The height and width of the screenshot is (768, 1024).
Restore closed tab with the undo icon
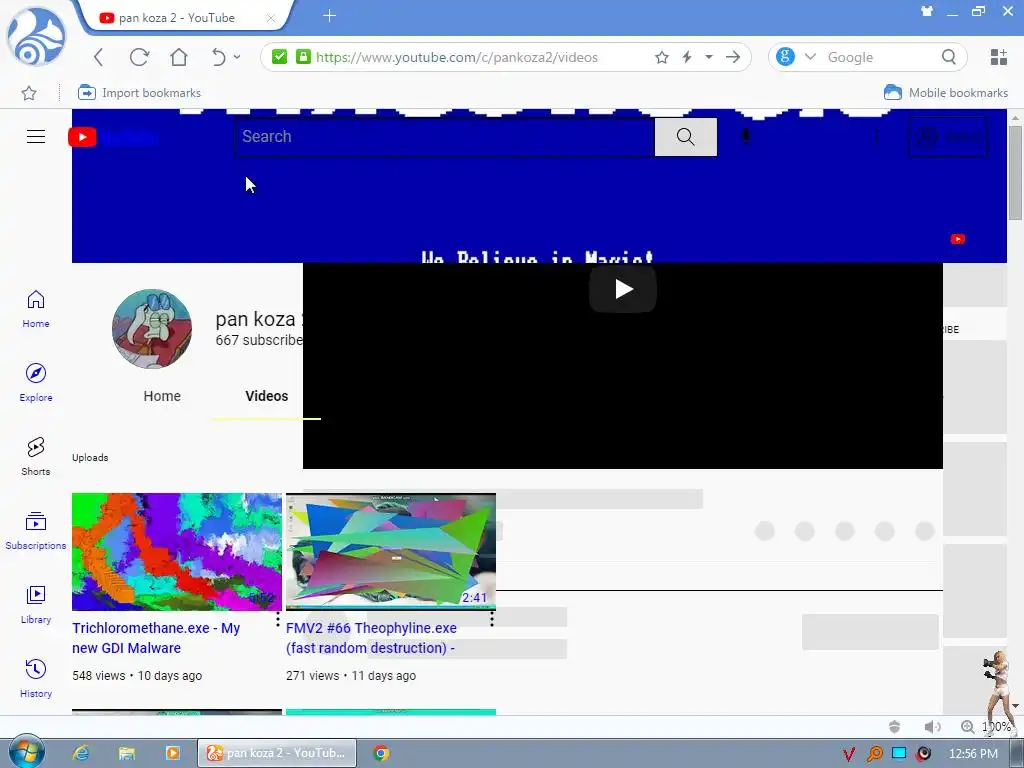pyautogui.click(x=219, y=57)
